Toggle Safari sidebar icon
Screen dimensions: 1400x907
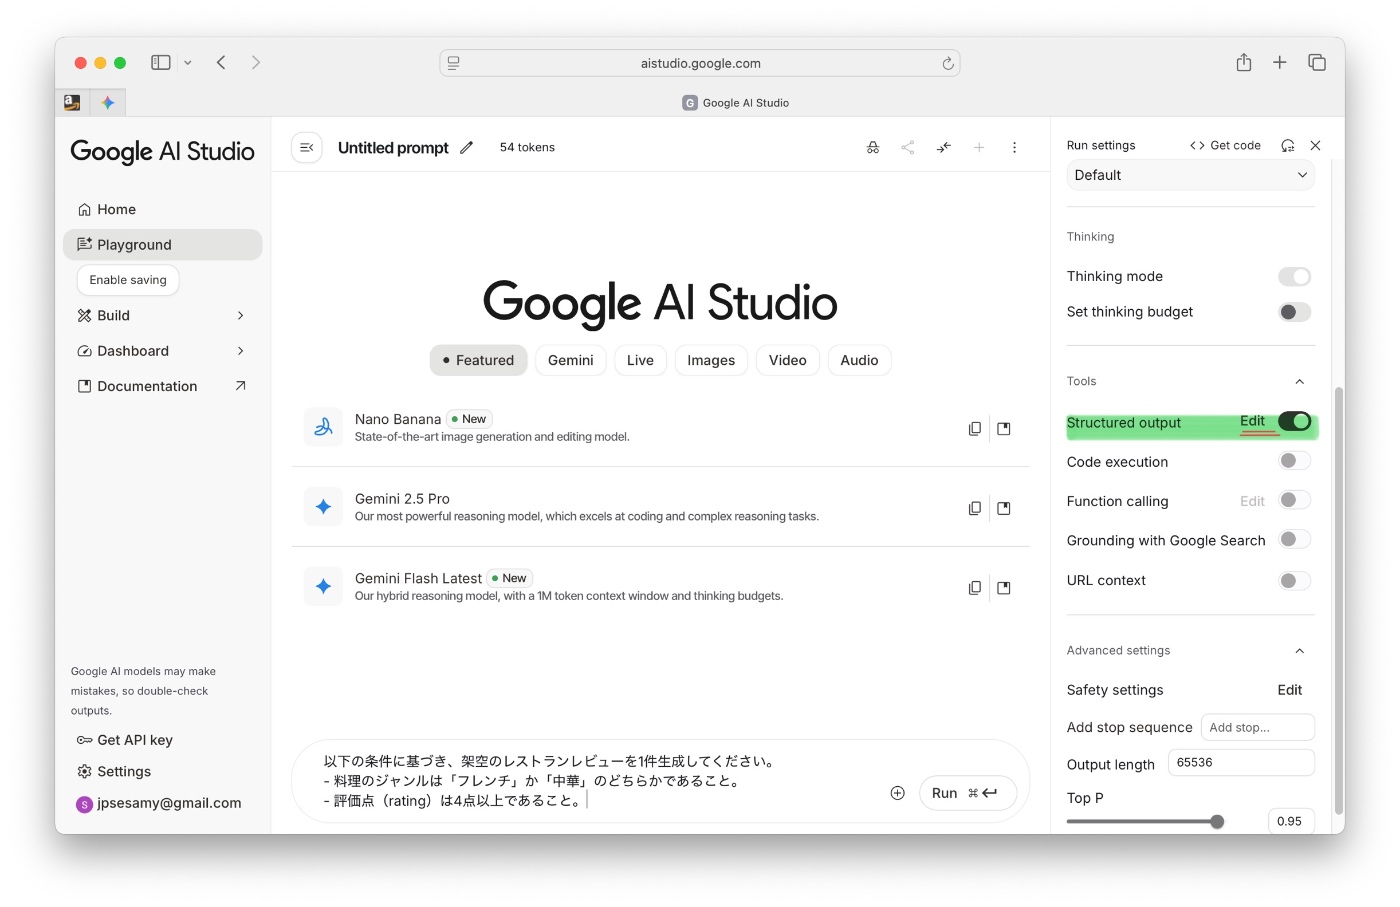pos(161,62)
